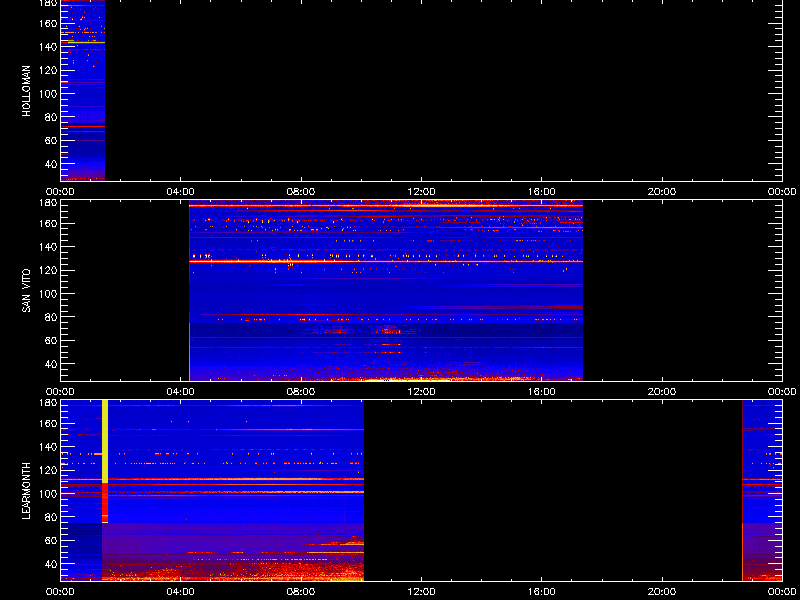This screenshot has height=600, width=800.
Task: Pick the 20:00 time label under San Vito panel
Action: click(662, 392)
